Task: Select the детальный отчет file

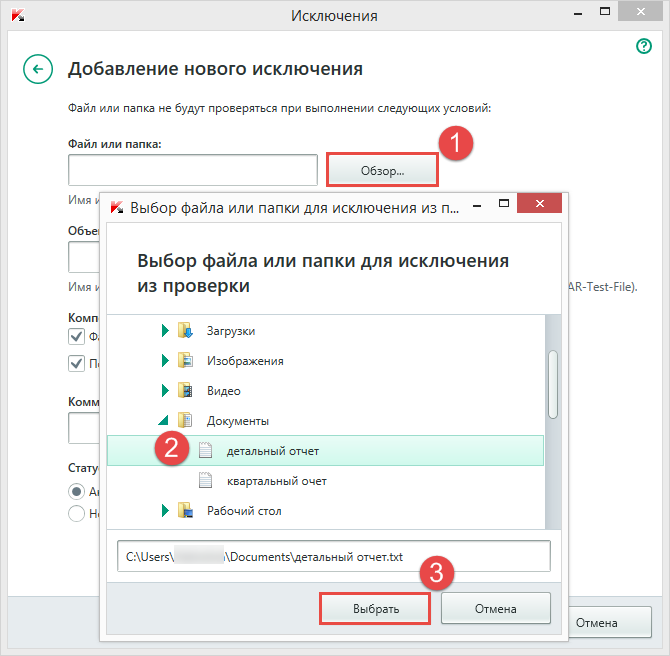Action: 272,451
